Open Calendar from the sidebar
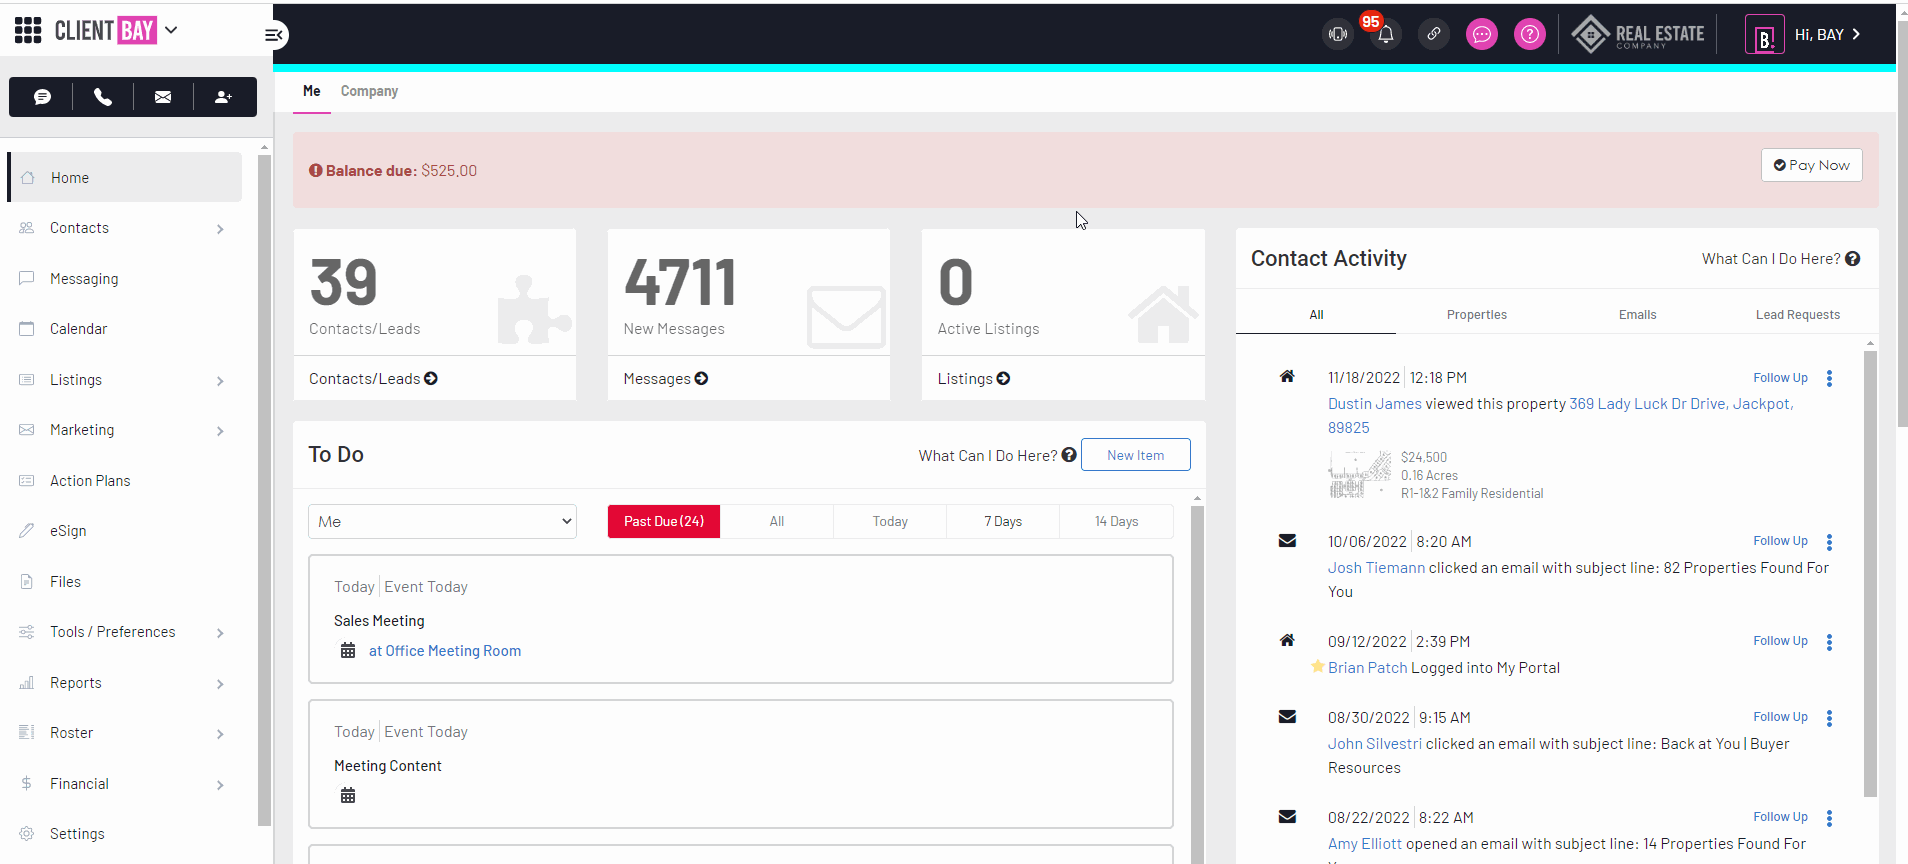1908x864 pixels. 78,329
